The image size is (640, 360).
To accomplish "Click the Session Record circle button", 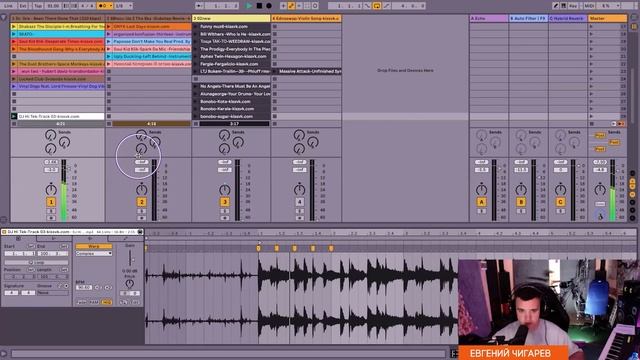I will (x=315, y=6).
